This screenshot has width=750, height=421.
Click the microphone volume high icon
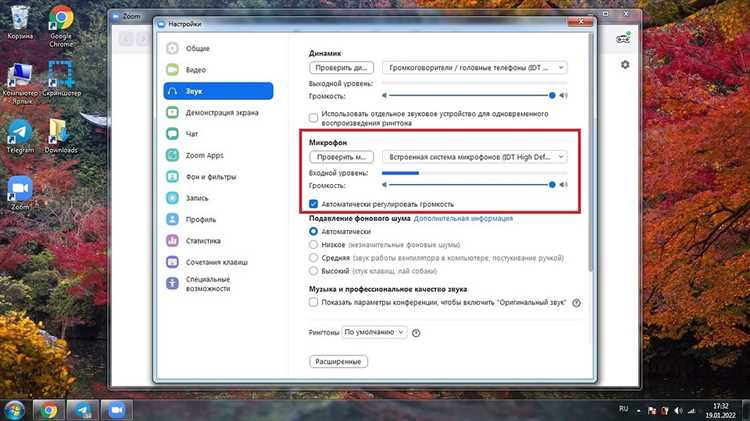[x=563, y=185]
